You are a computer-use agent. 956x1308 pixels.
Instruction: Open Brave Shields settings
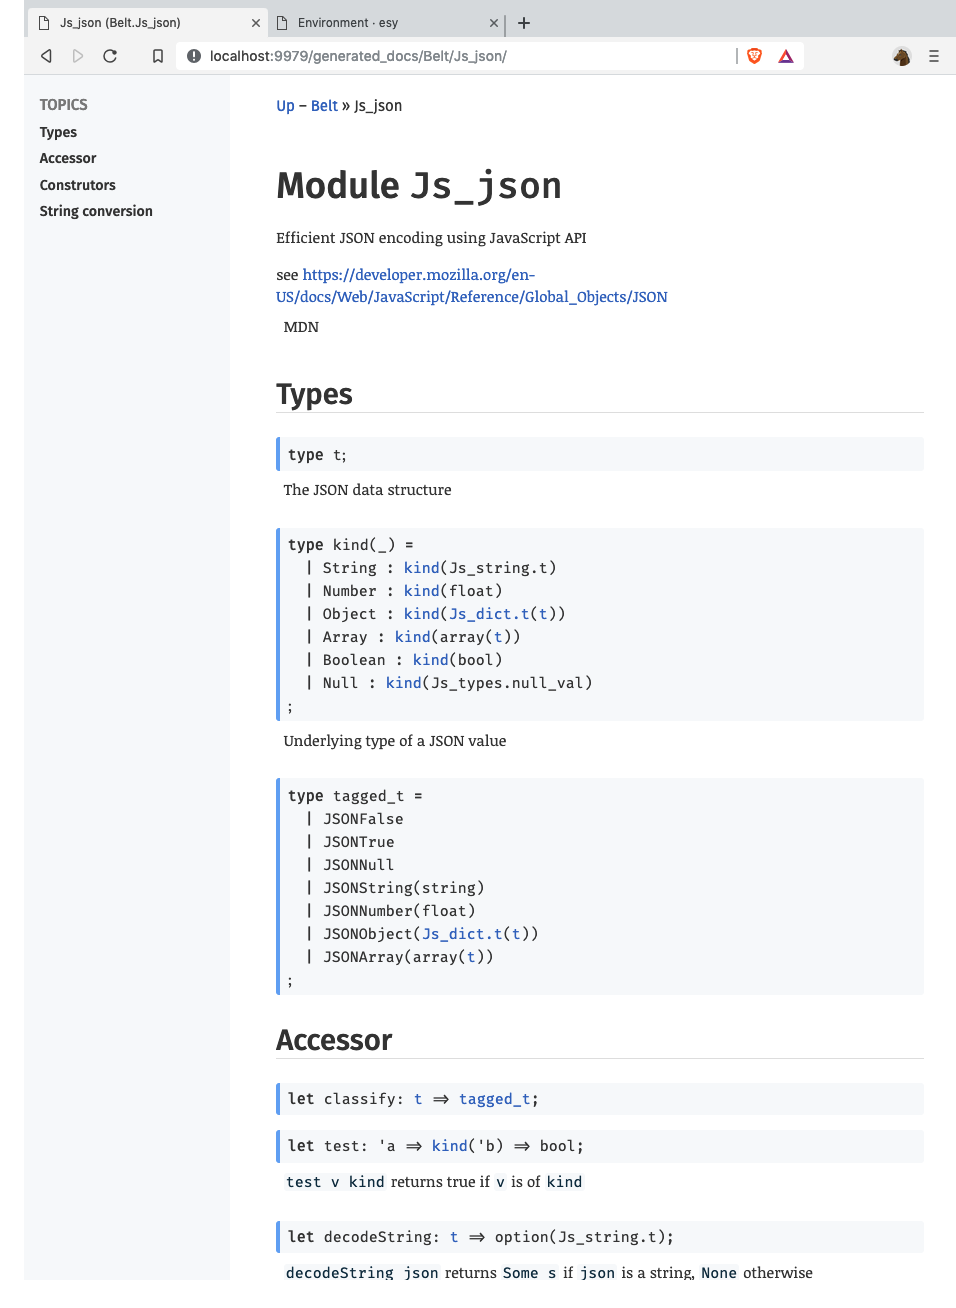(x=753, y=56)
